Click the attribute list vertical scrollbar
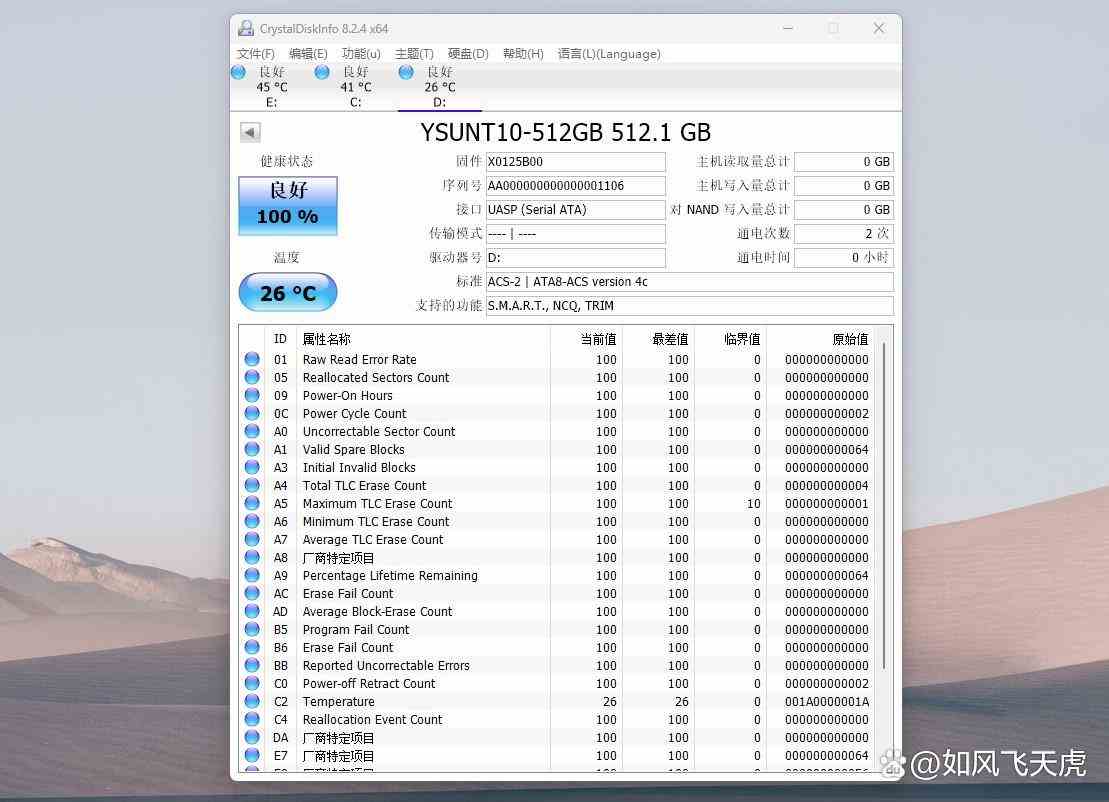Image resolution: width=1109 pixels, height=802 pixels. pyautogui.click(x=884, y=500)
